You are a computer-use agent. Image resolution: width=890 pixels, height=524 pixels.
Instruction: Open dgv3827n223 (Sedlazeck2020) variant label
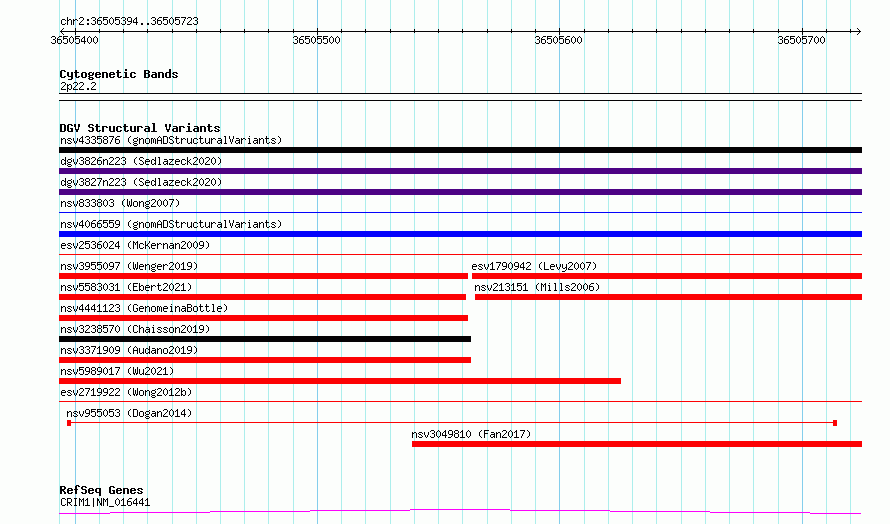point(141,182)
